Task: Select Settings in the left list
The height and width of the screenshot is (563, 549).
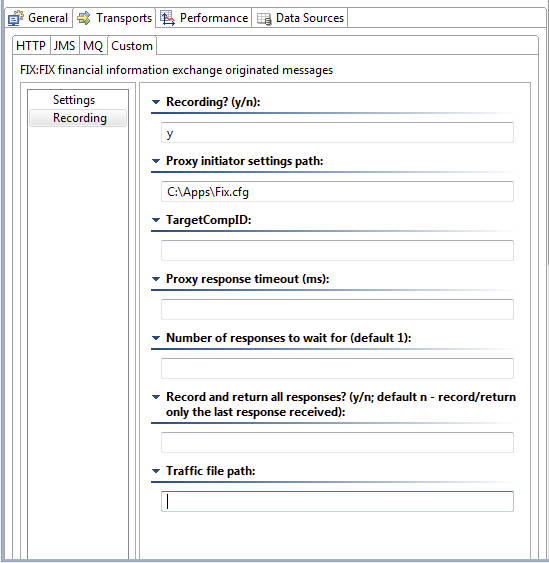Action: coord(74,100)
